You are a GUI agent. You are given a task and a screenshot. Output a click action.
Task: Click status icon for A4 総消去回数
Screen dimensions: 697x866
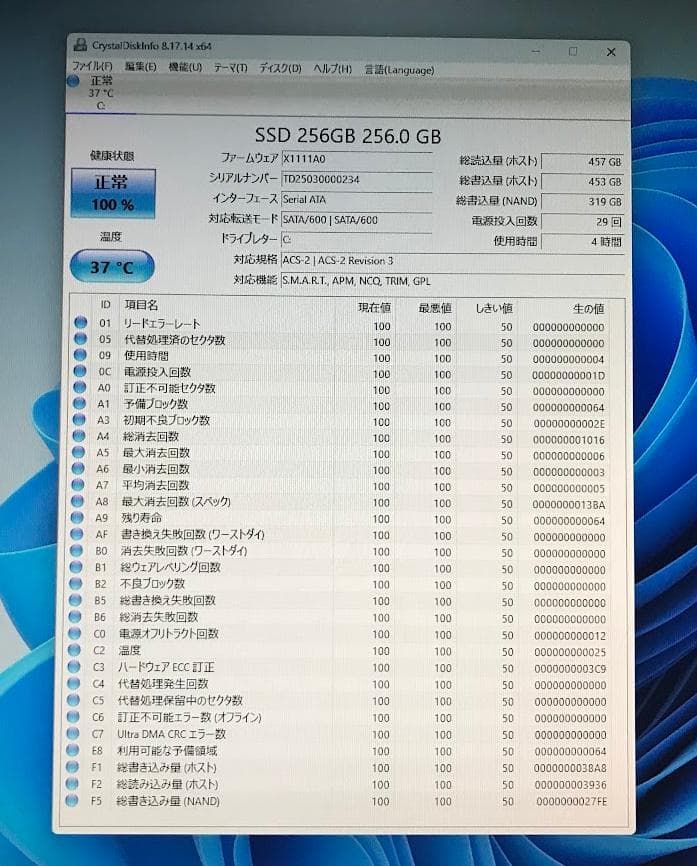pyautogui.click(x=79, y=436)
